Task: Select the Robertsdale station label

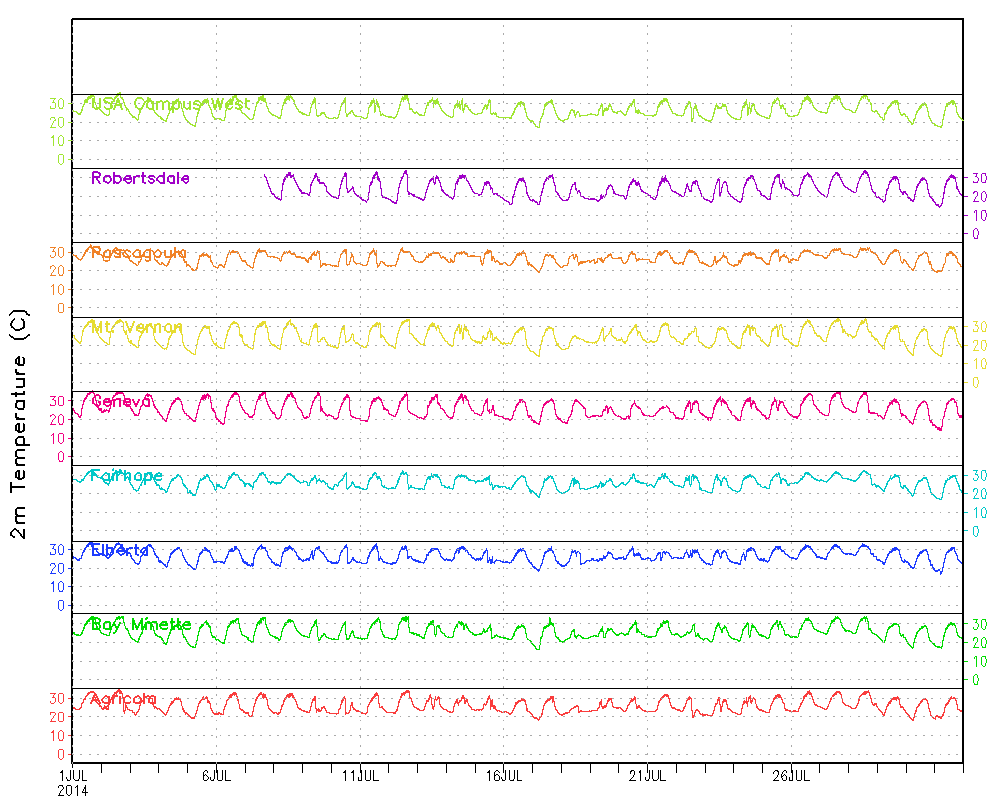Action: 140,178
